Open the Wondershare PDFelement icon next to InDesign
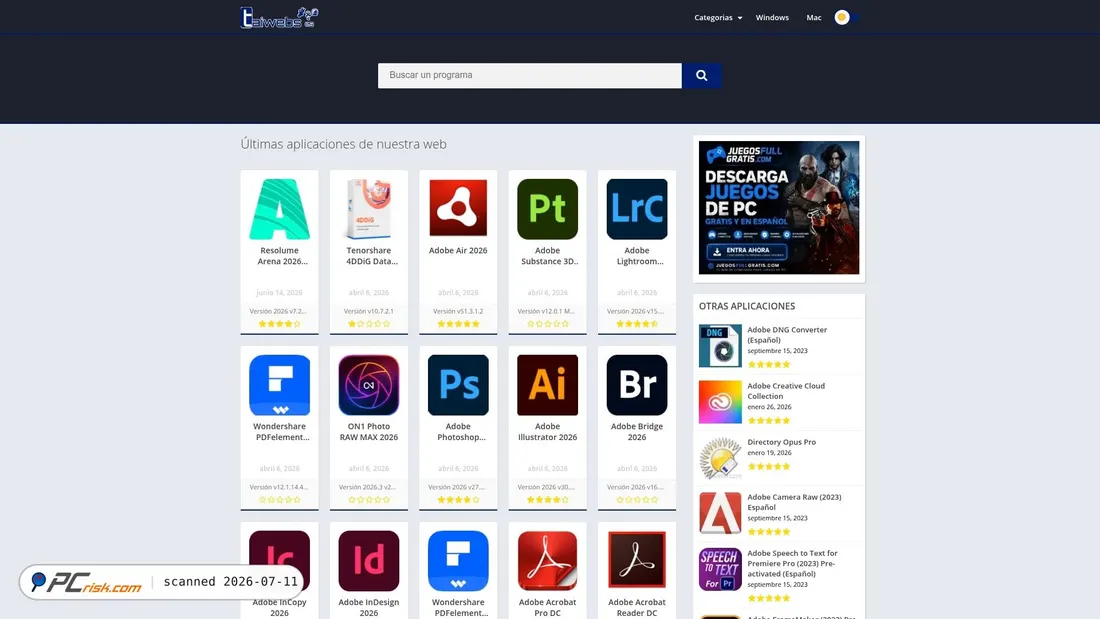The height and width of the screenshot is (619, 1100). (458, 561)
